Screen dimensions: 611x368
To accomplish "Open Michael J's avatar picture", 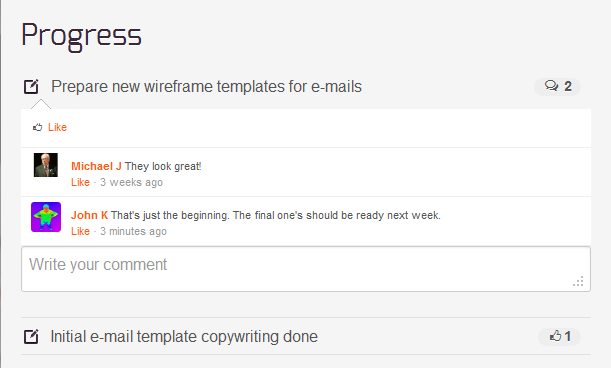I will coord(46,165).
